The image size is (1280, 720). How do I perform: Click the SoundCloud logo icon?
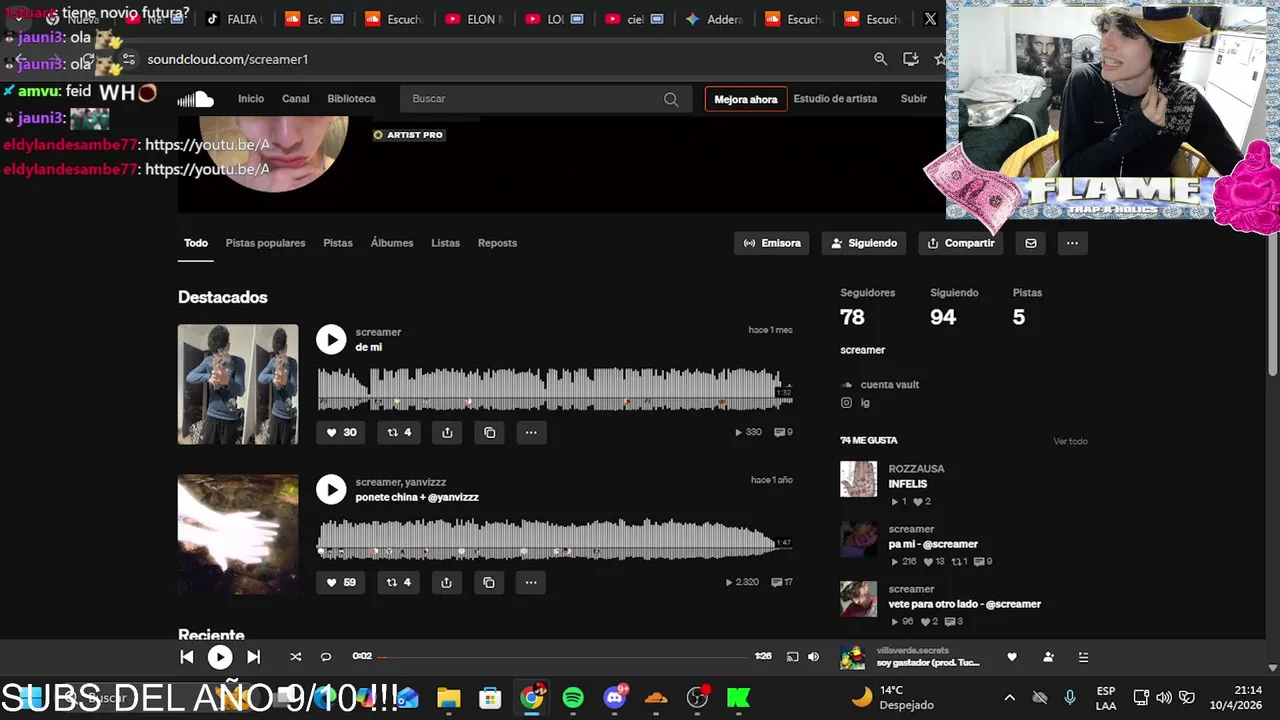(x=196, y=99)
